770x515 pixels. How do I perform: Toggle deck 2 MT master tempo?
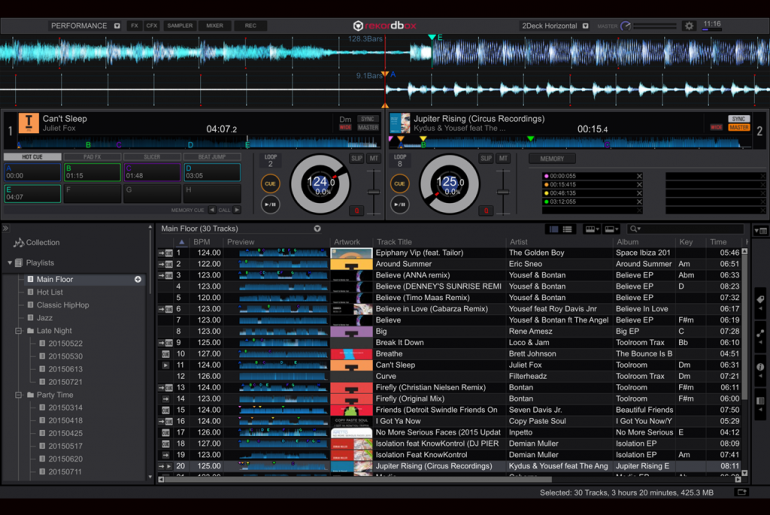coord(503,158)
